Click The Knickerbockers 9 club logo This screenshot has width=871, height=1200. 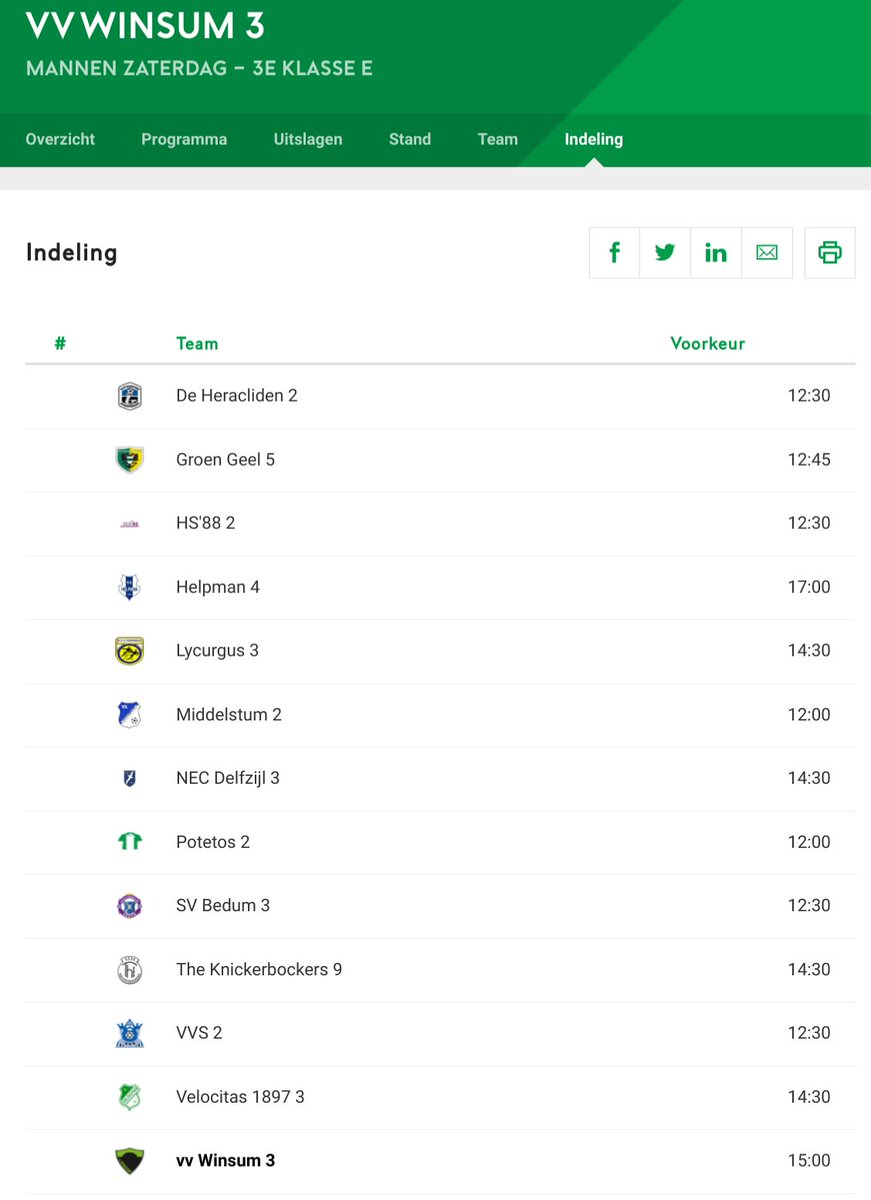(x=129, y=970)
